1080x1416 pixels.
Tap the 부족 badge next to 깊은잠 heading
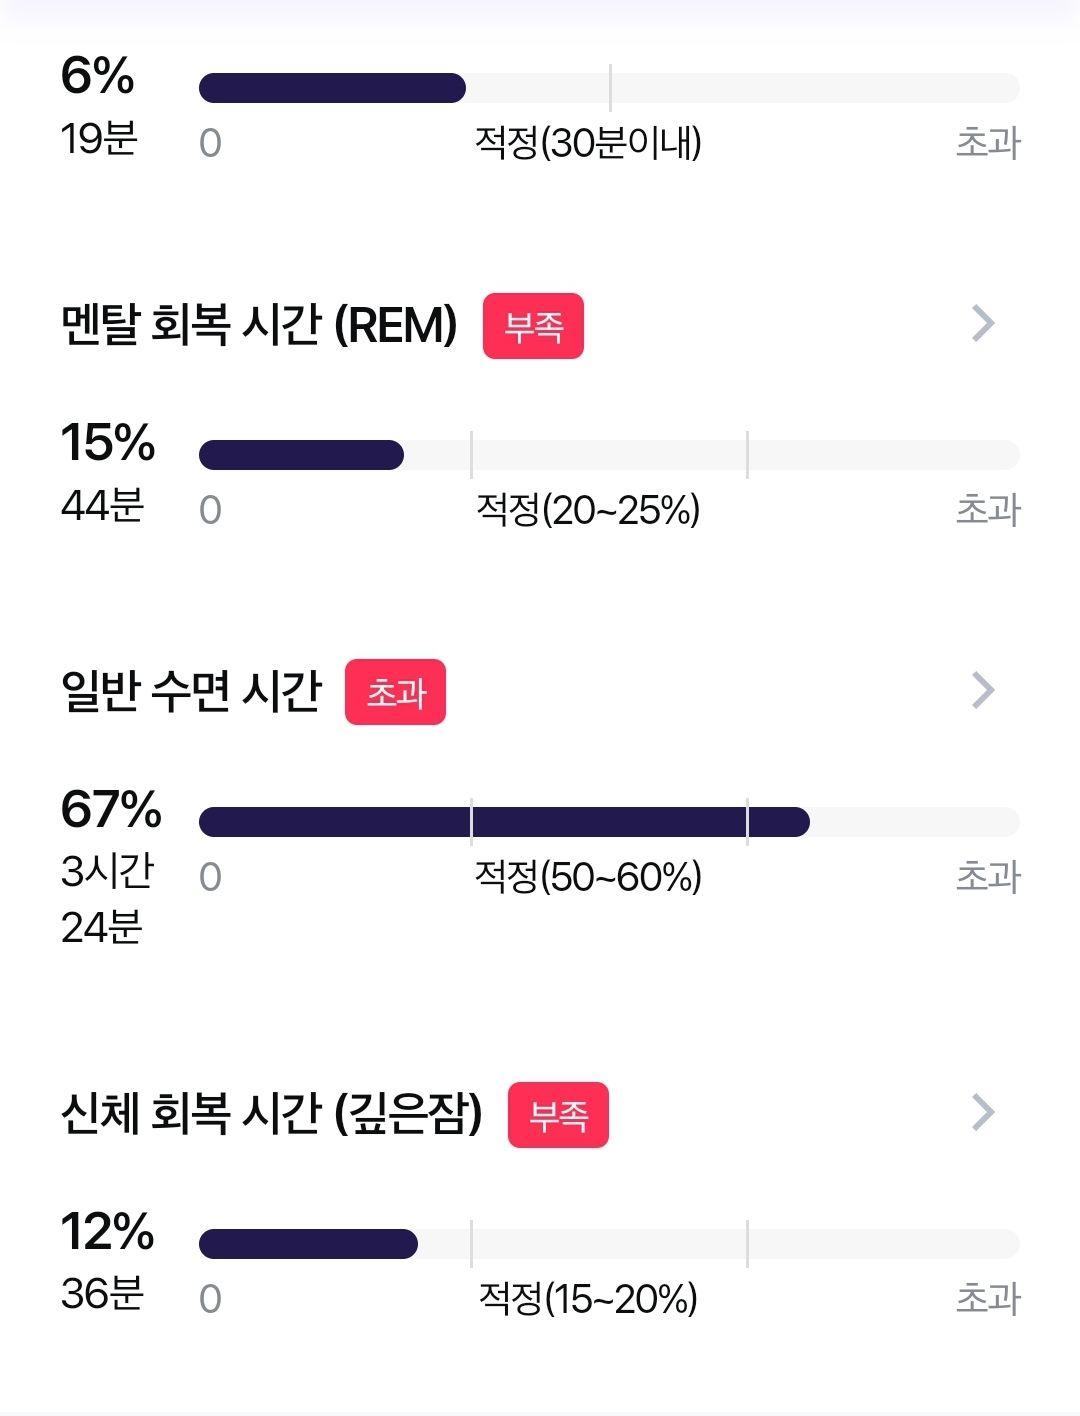tap(558, 1115)
